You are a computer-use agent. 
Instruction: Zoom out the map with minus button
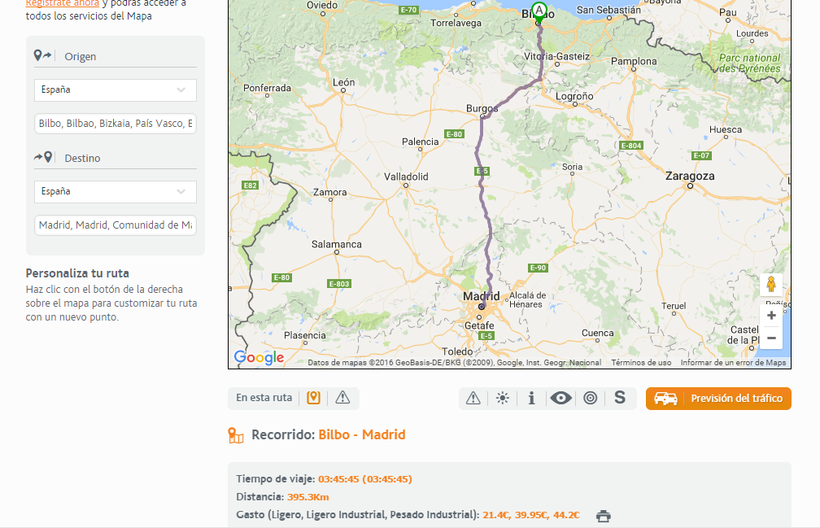coord(771,338)
